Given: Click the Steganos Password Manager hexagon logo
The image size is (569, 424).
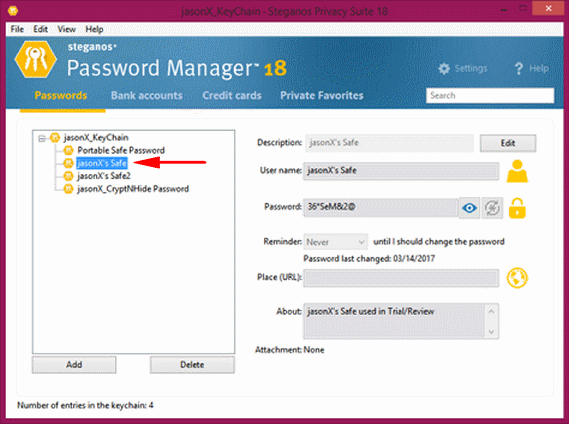Looking at the screenshot, I should click(x=36, y=60).
